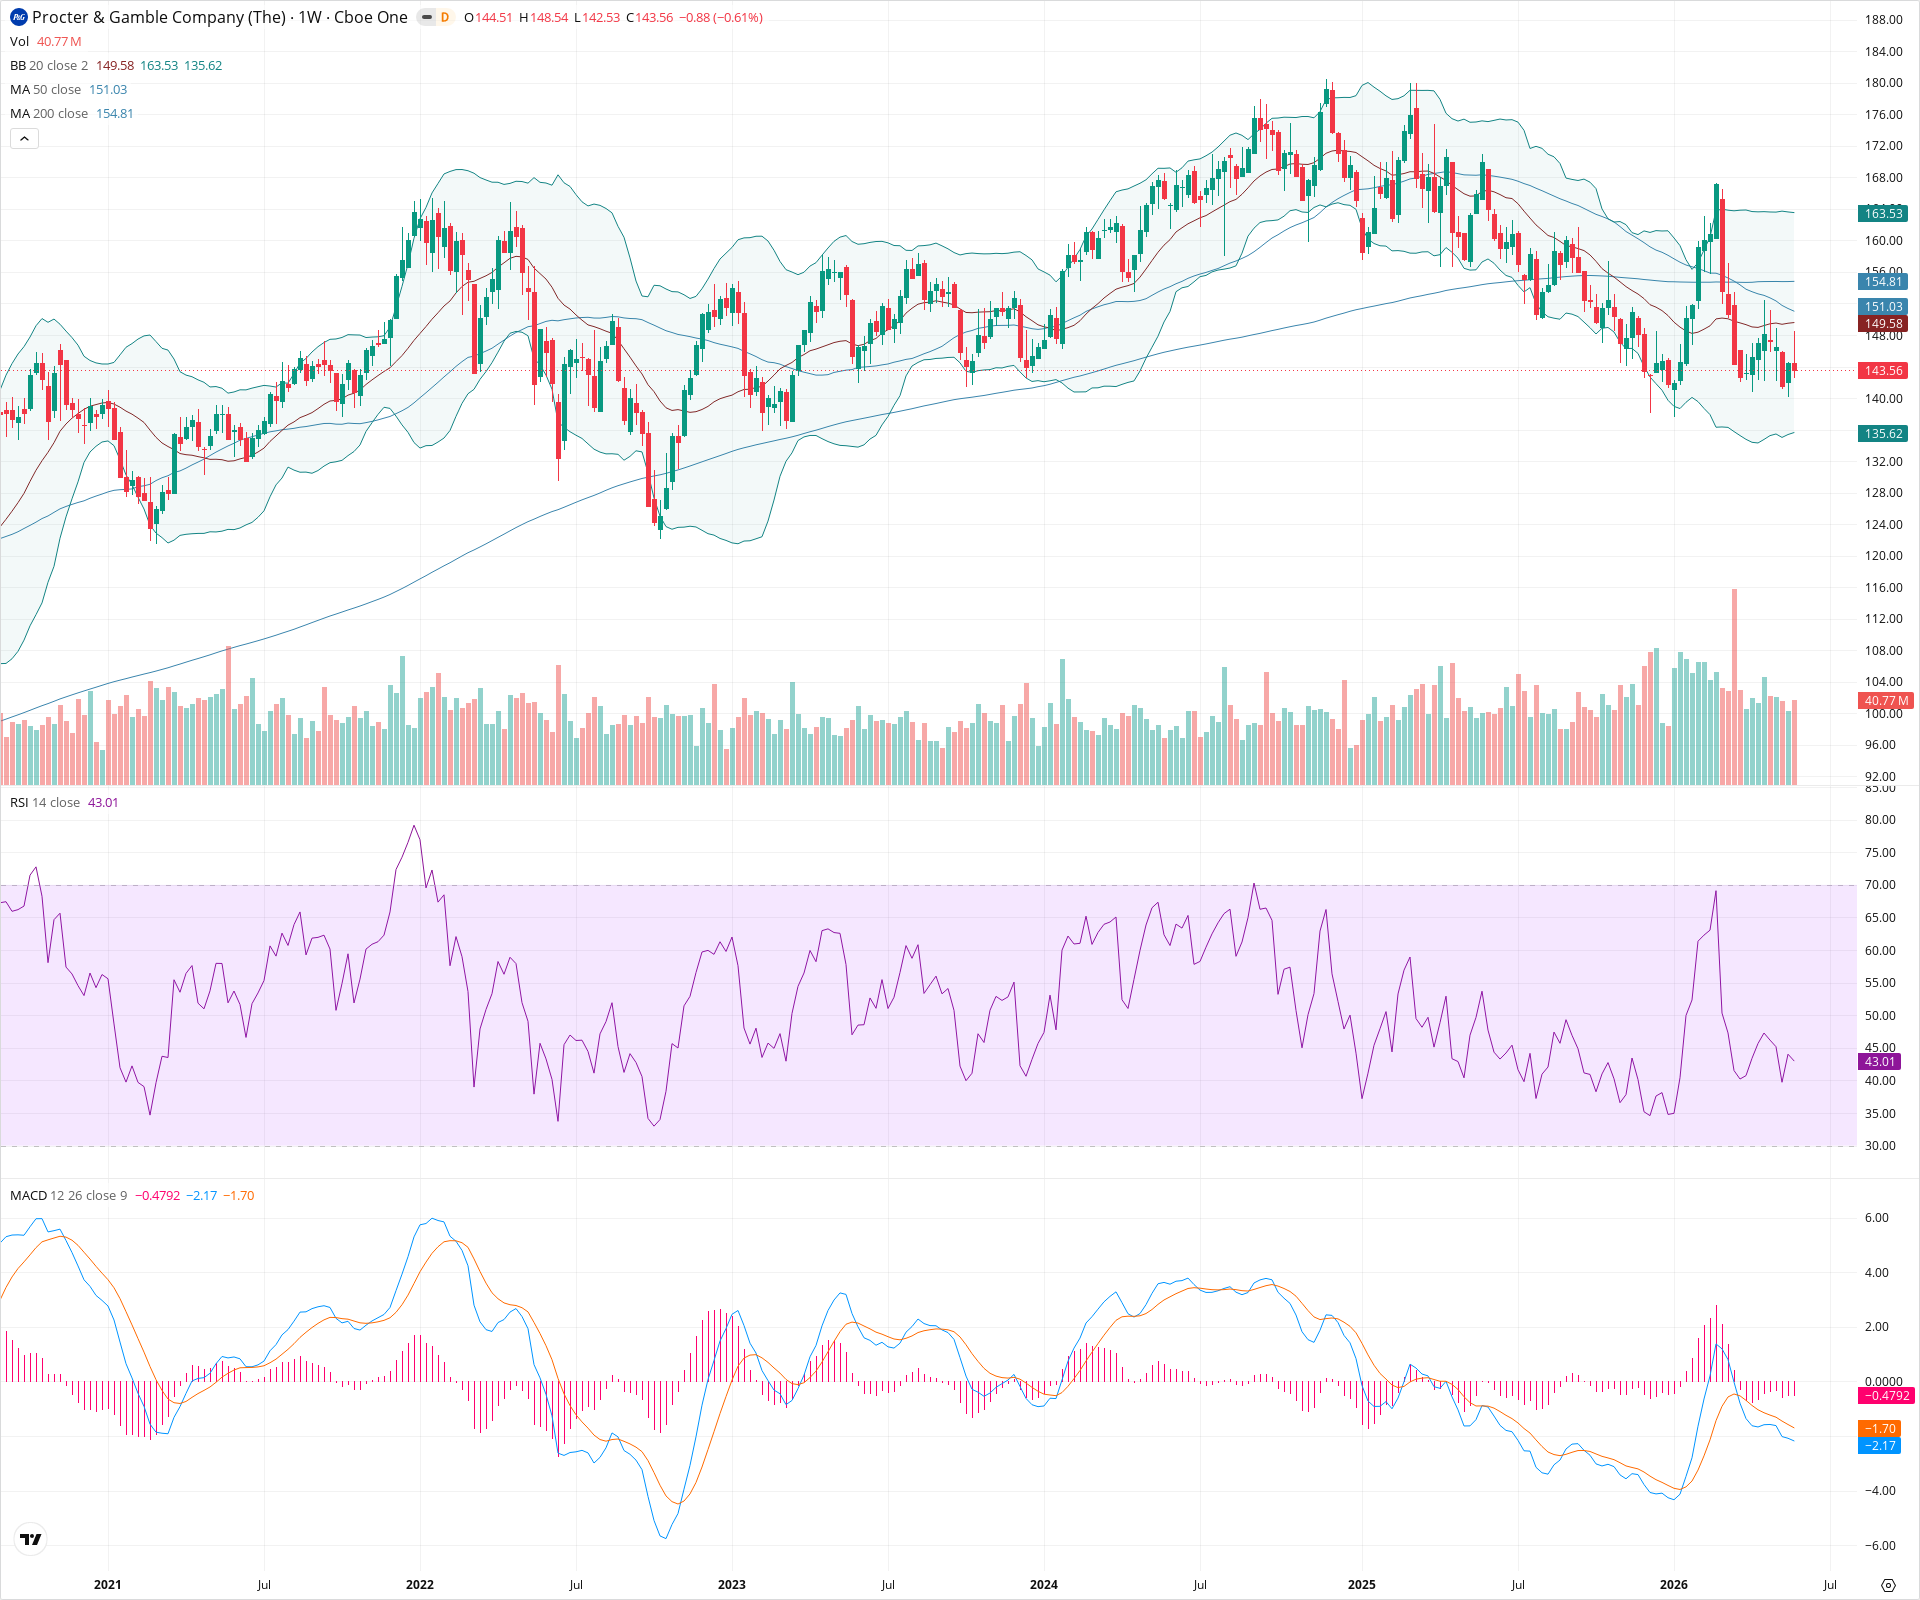Click the 2026 time axis label
1920x1600 pixels.
pyautogui.click(x=1673, y=1584)
